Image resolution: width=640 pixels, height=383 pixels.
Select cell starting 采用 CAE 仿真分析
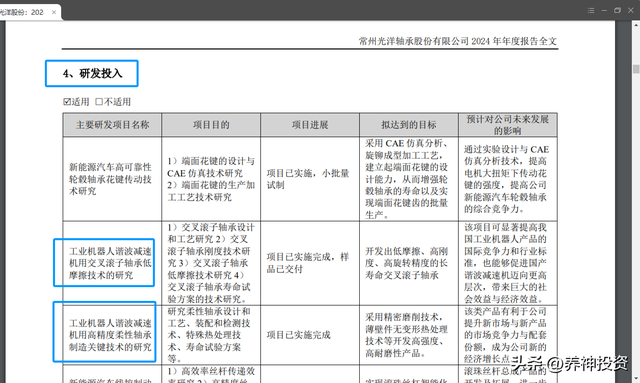409,179
